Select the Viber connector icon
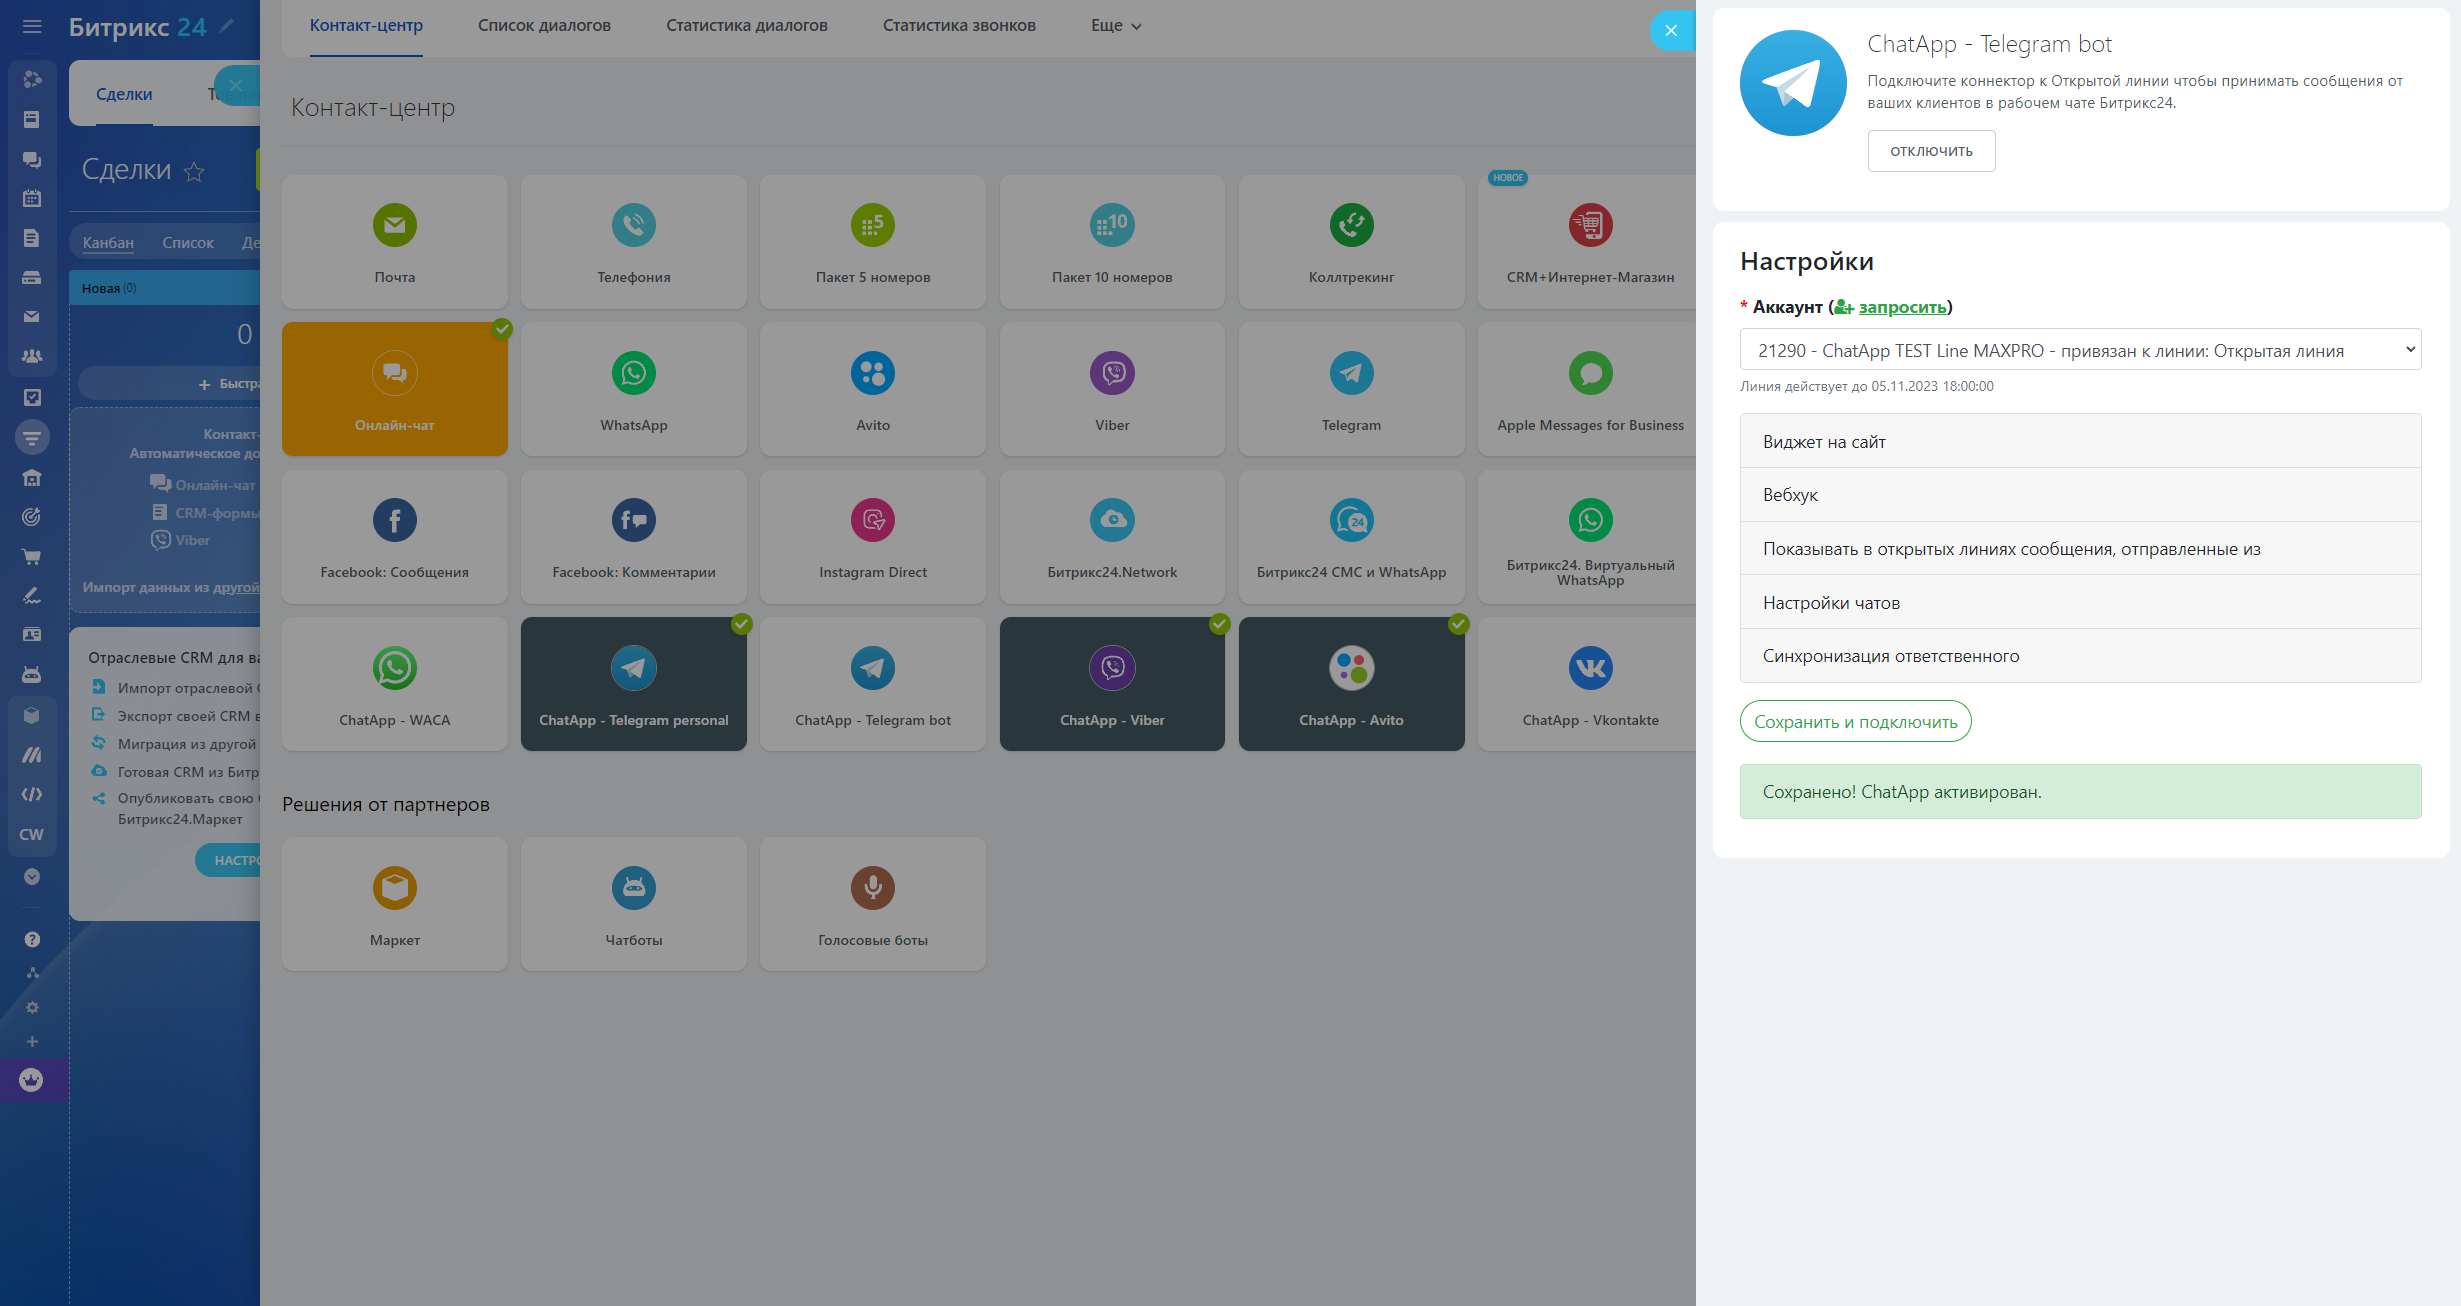 pos(1112,374)
